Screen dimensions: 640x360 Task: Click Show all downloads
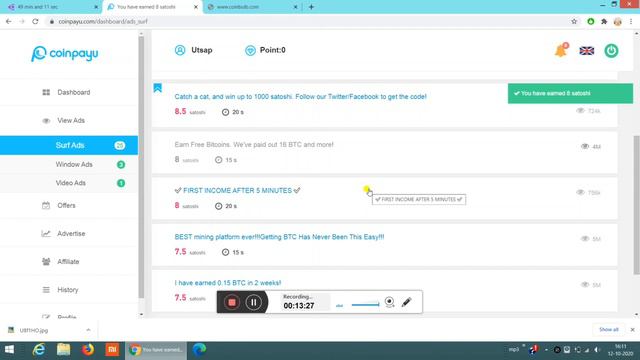(x=609, y=329)
